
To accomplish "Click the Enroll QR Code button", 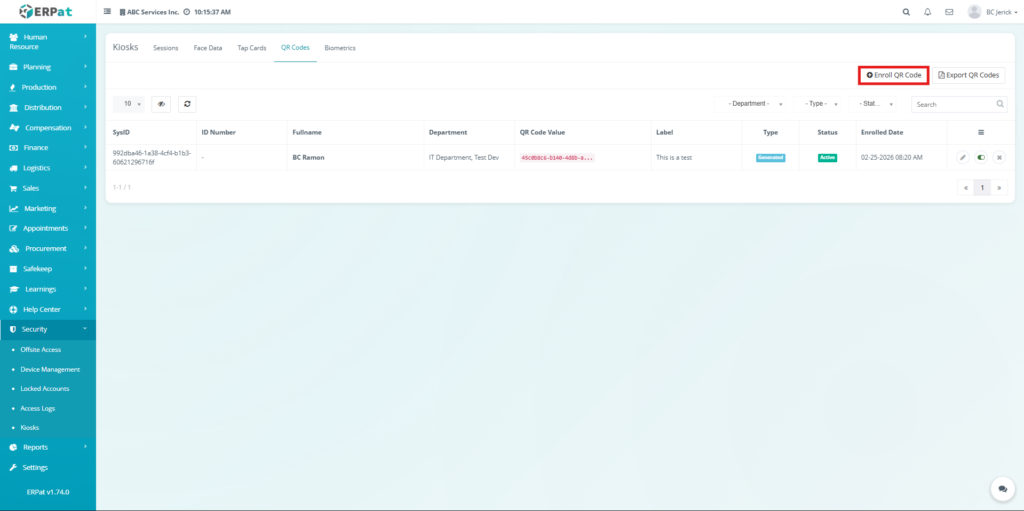I will (x=894, y=75).
